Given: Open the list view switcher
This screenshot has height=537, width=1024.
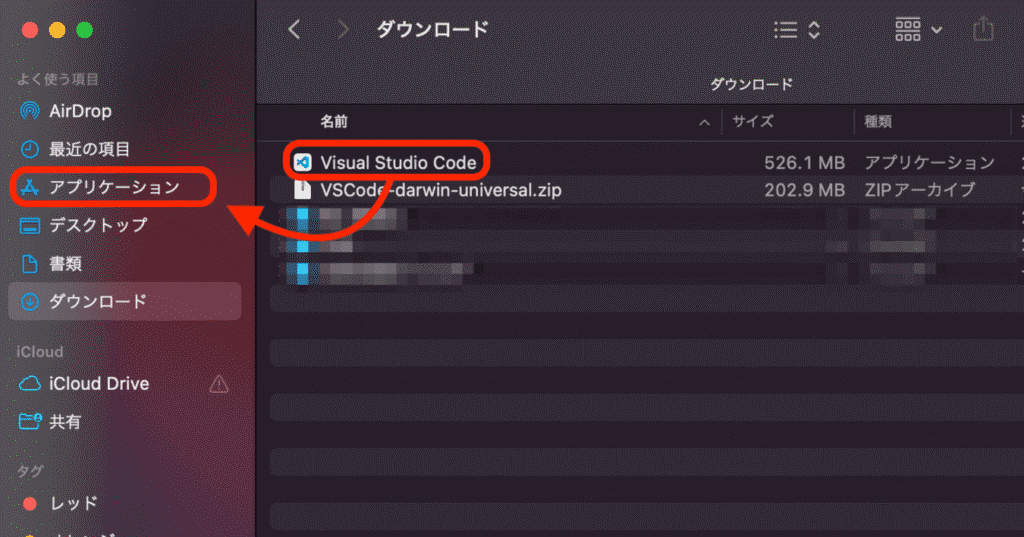Looking at the screenshot, I should point(796,30).
